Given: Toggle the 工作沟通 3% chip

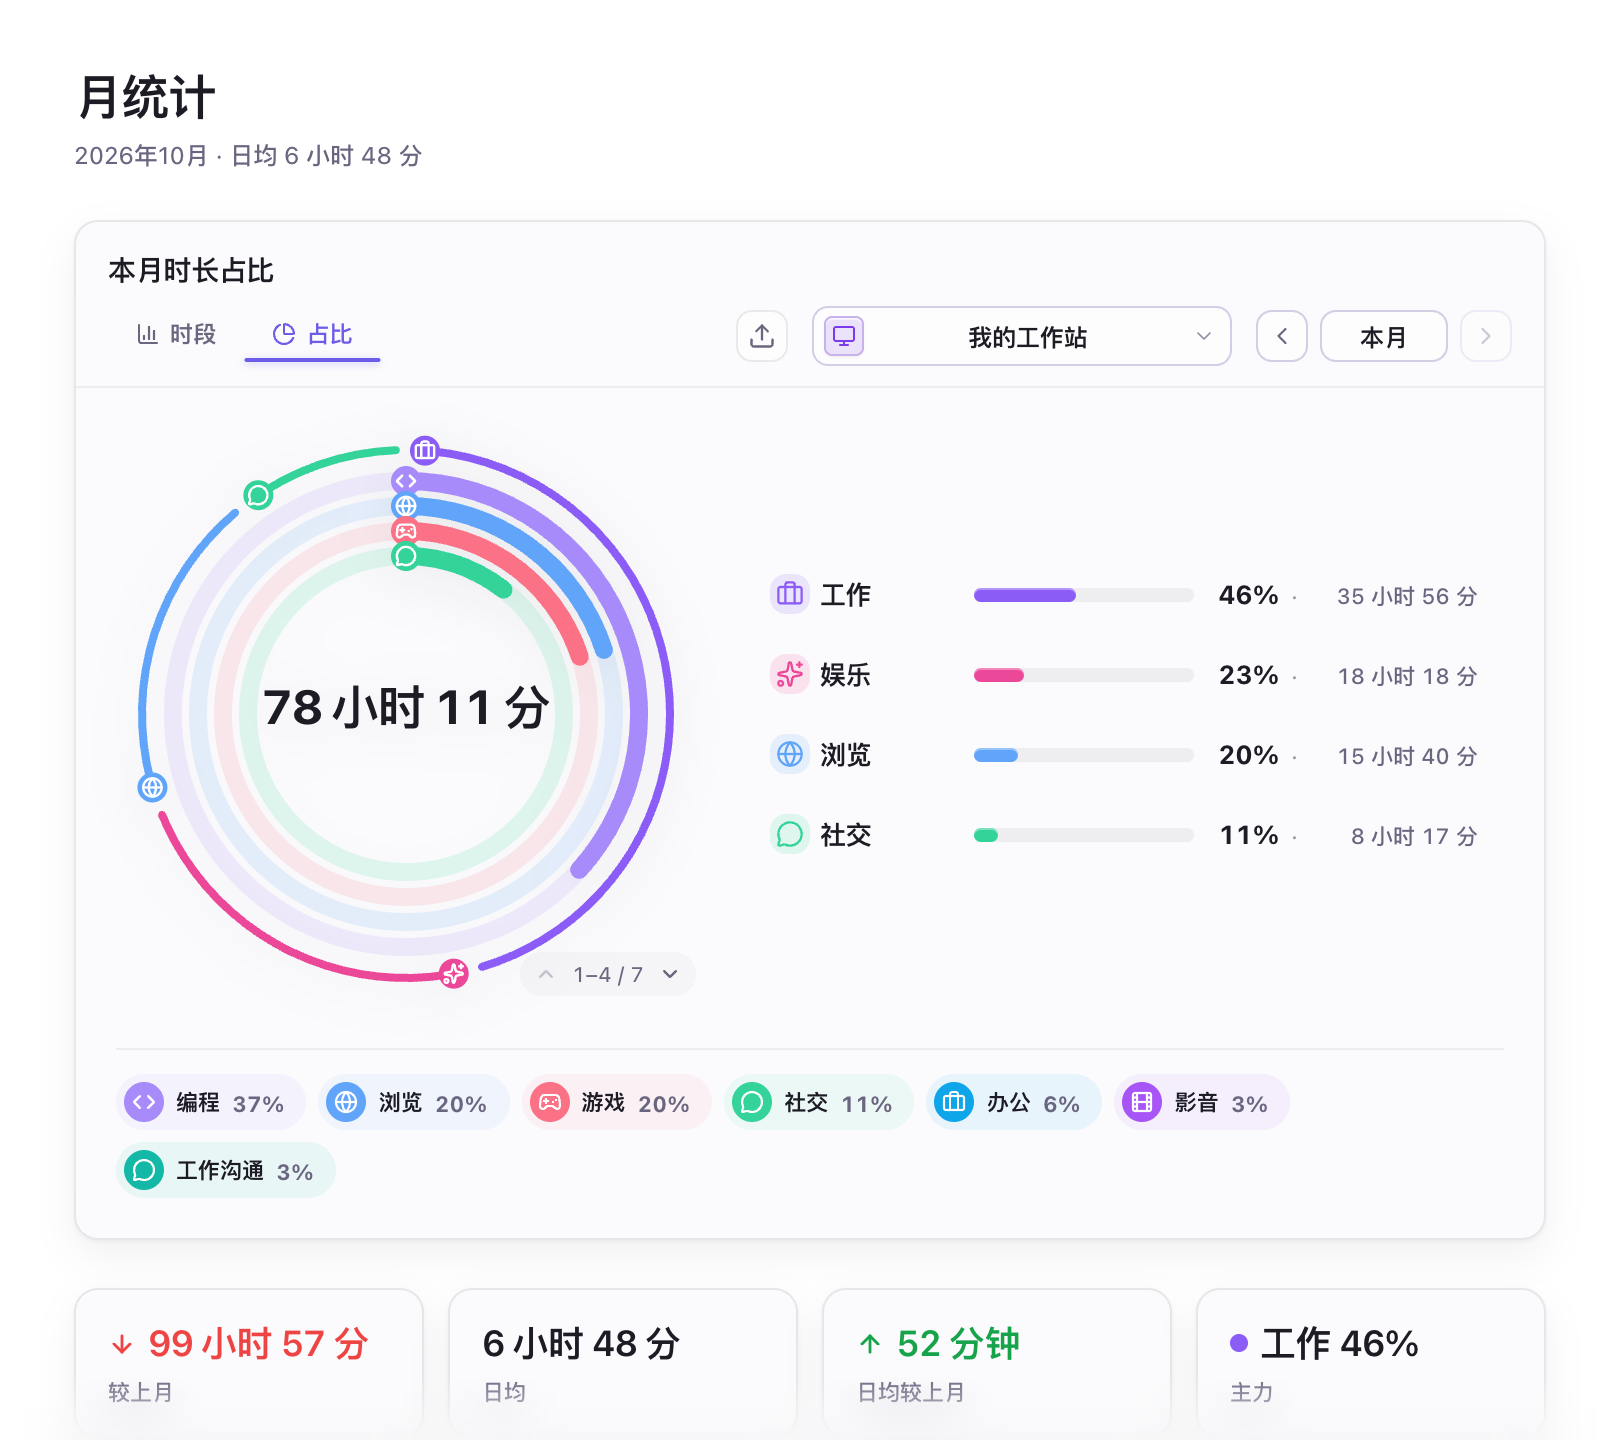Looking at the screenshot, I should (226, 1170).
